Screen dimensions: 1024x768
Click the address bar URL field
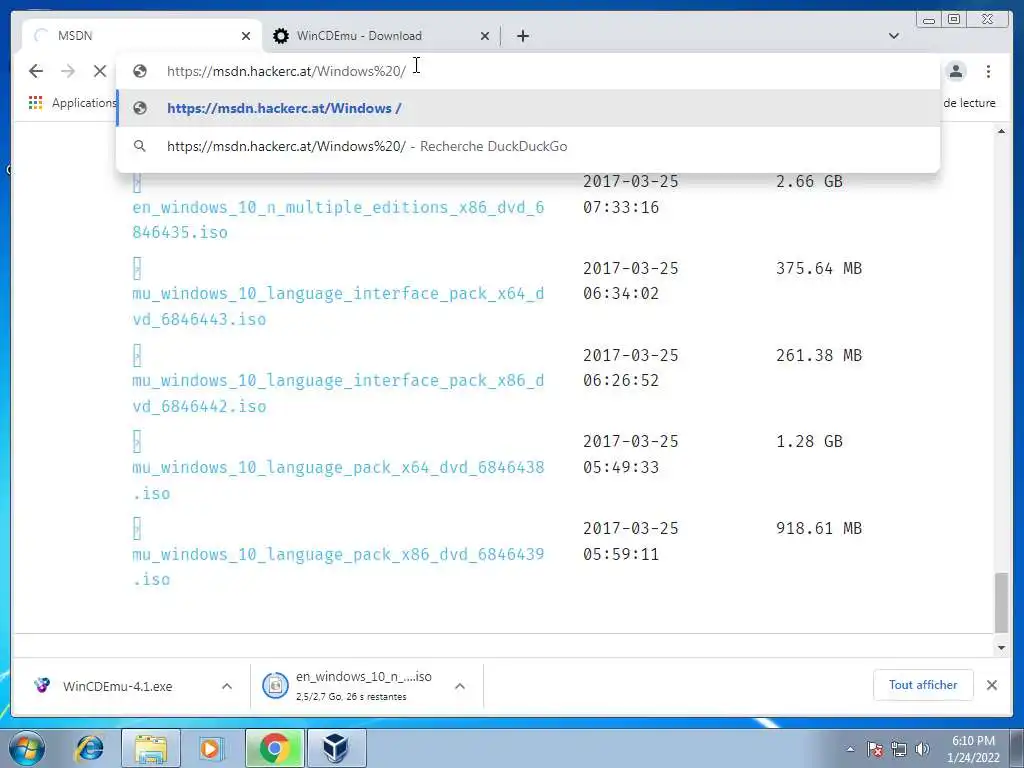click(528, 71)
